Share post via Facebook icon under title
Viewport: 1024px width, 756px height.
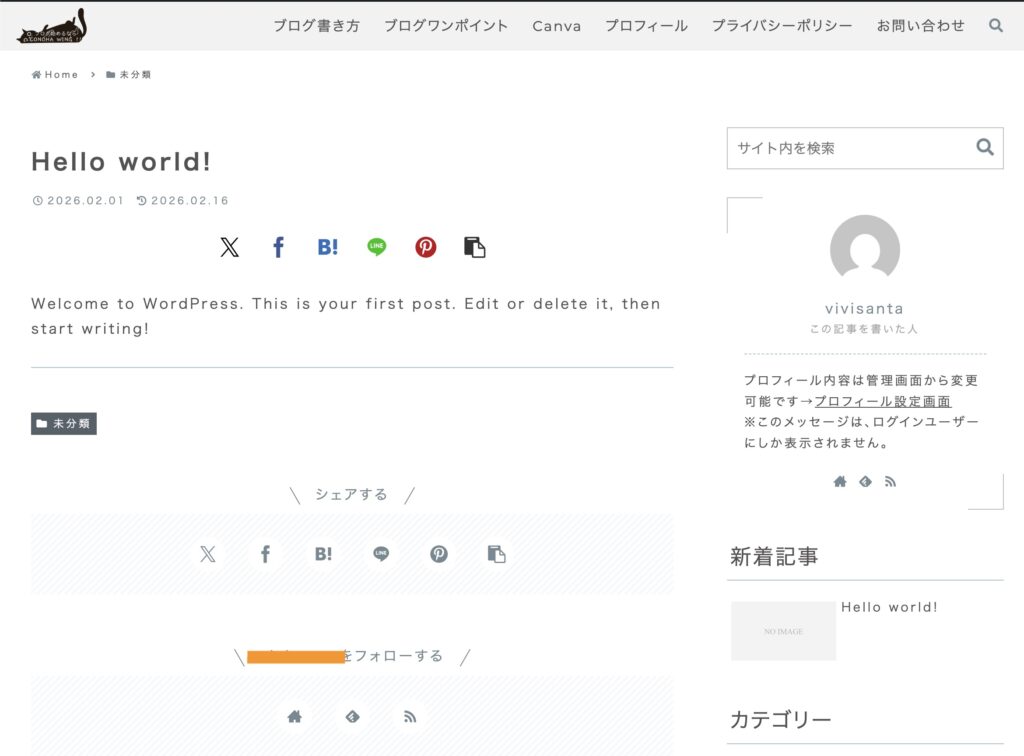278,247
